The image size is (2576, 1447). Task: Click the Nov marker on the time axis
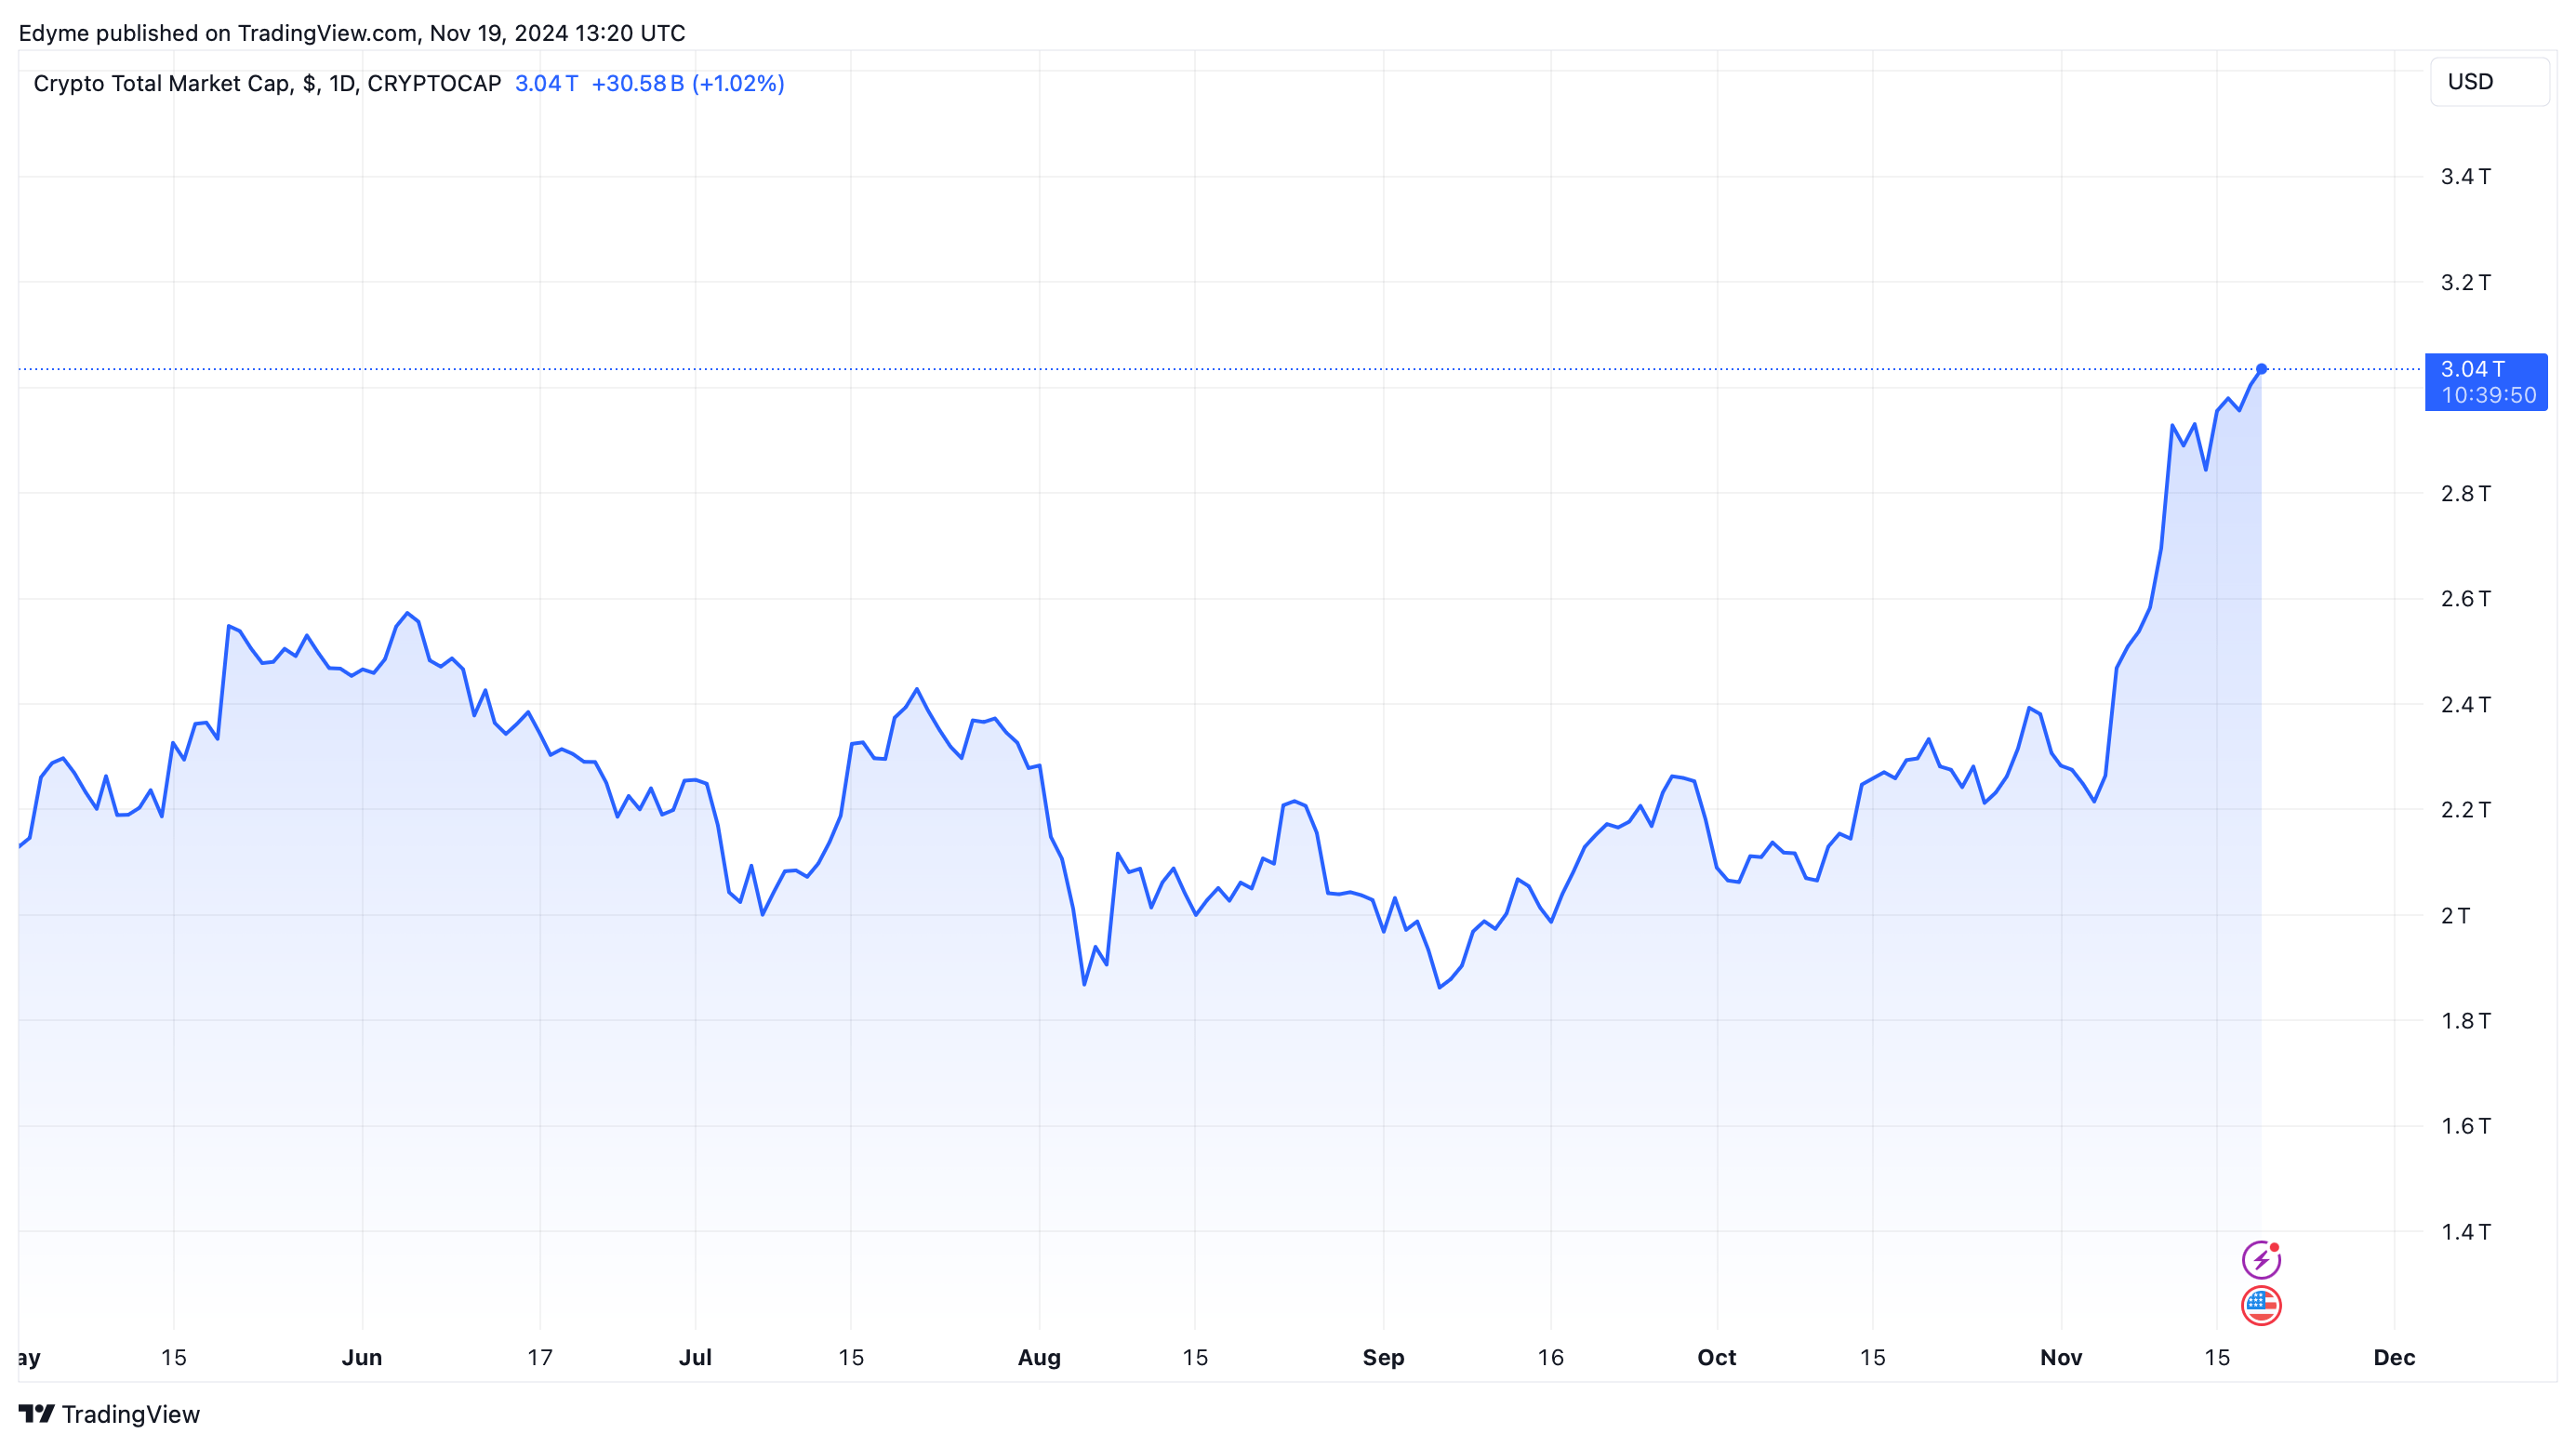[2060, 1357]
